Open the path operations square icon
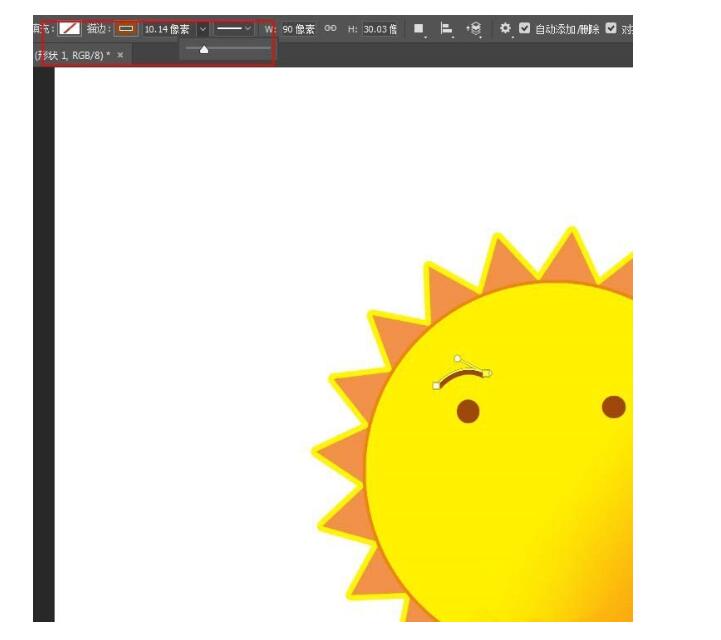Viewport: 721px width, 640px height. 418,29
